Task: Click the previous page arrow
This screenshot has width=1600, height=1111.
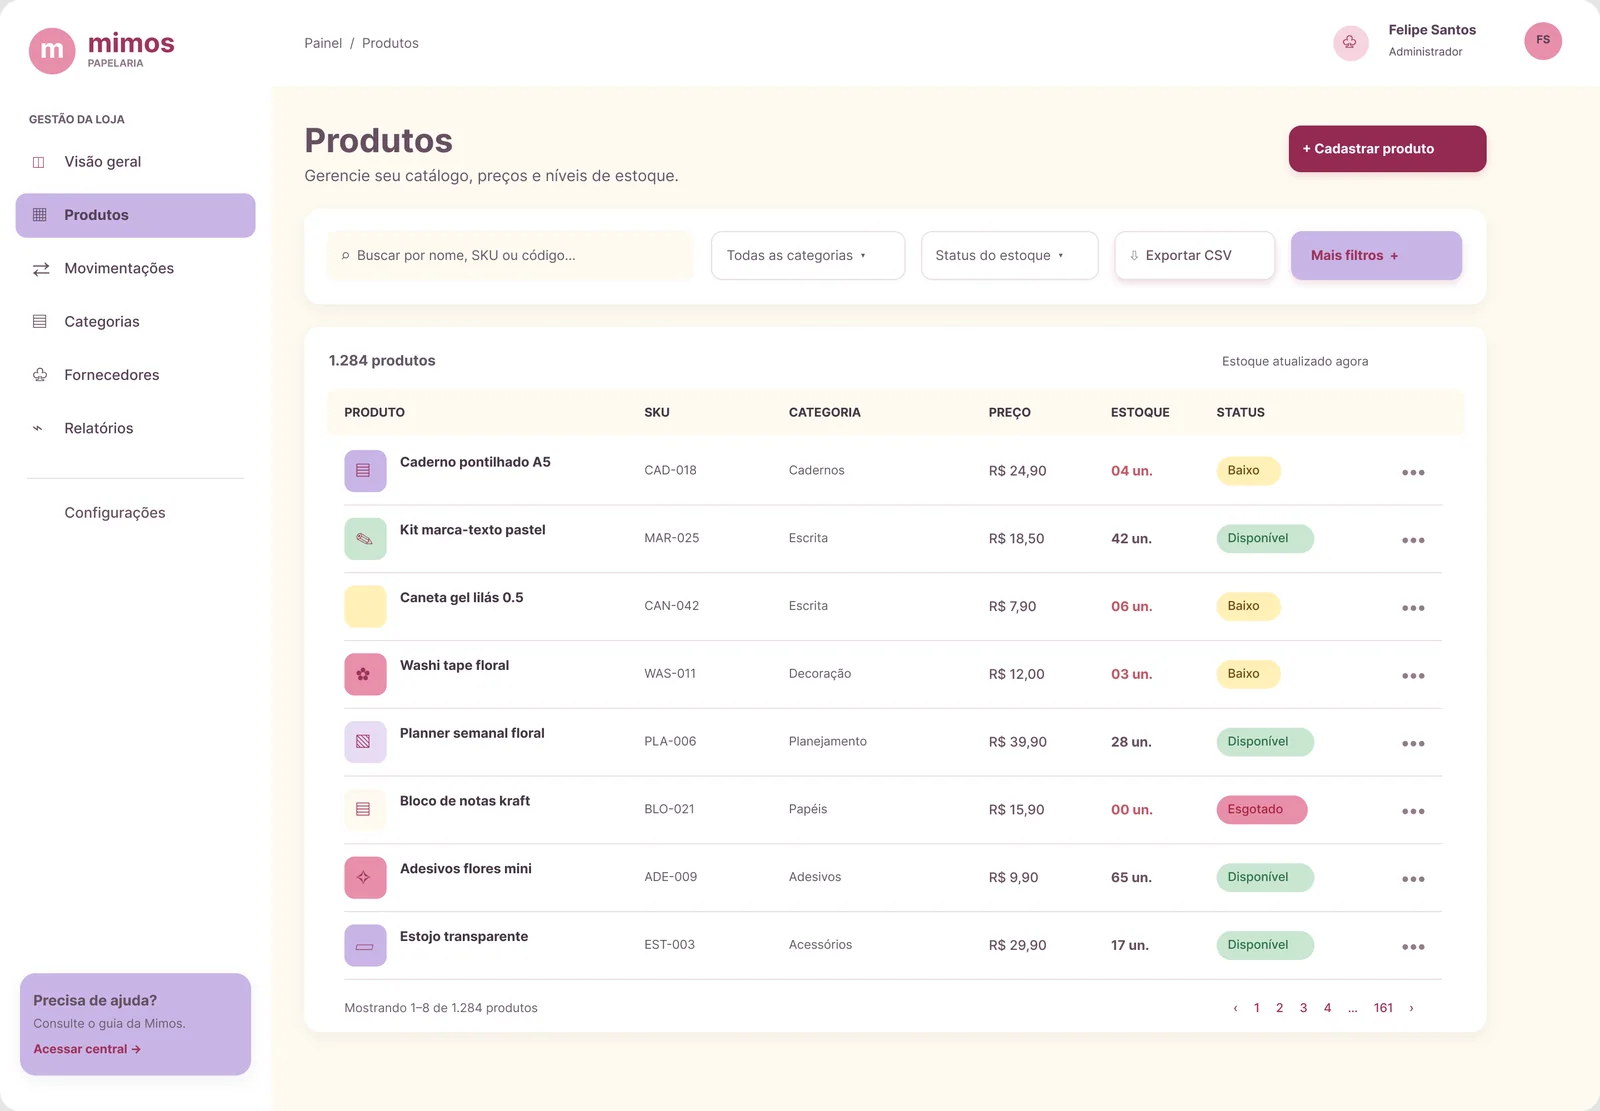Action: [x=1235, y=1008]
